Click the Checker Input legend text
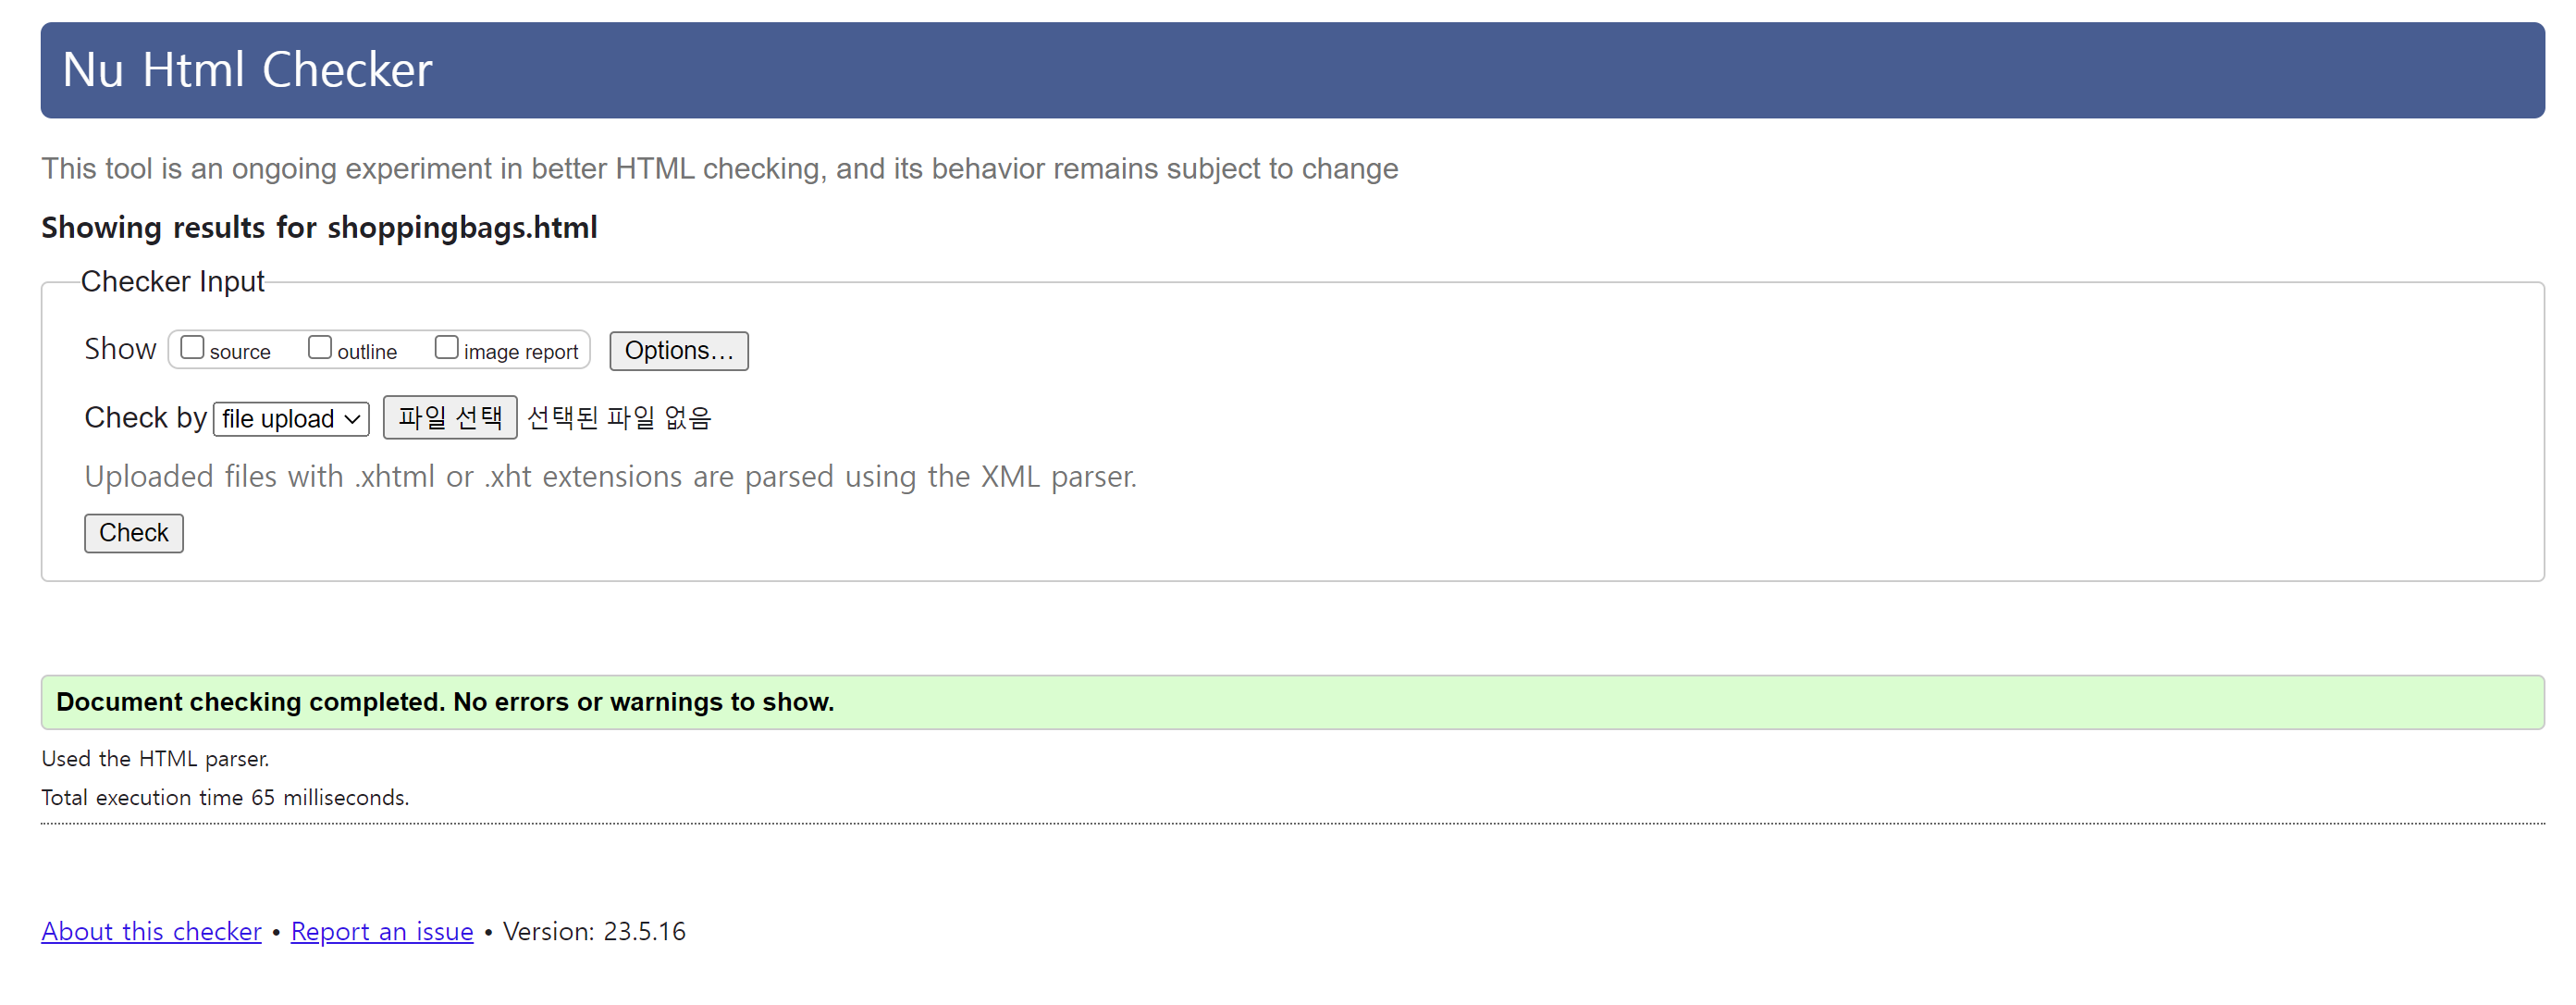The width and height of the screenshot is (2576, 1005). (172, 282)
